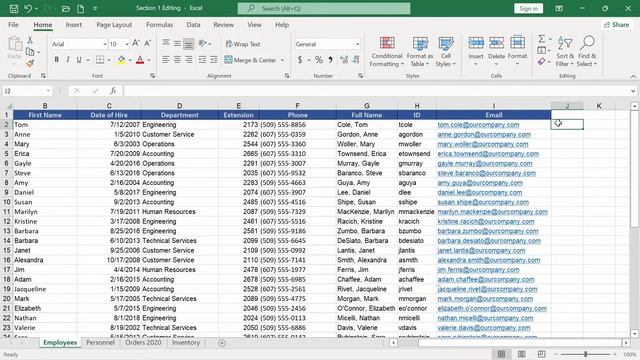Open Conditional Formatting menu
Screen dimensions: 640x360
pos(387,52)
